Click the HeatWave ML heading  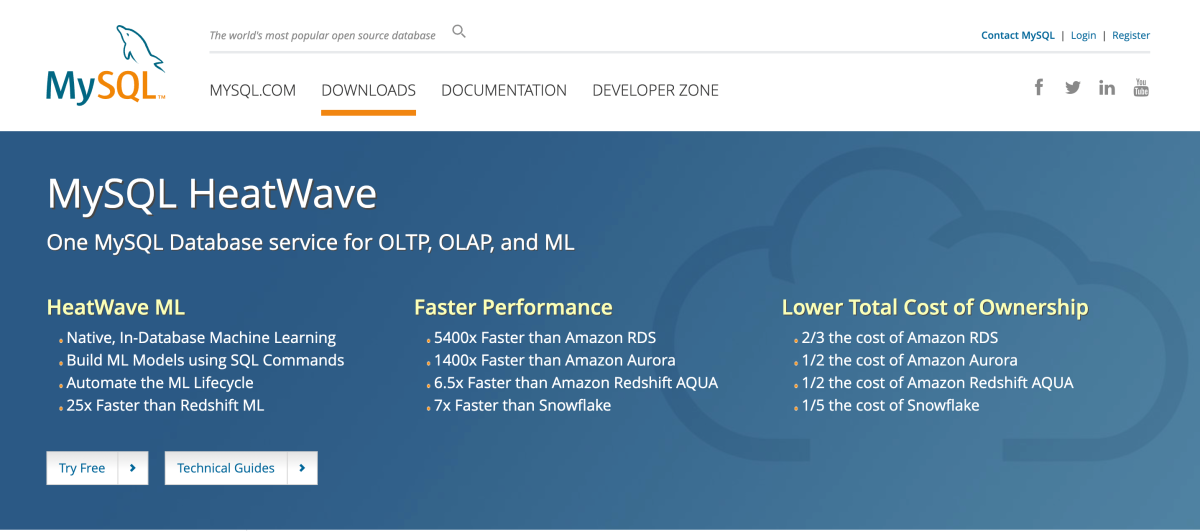pyautogui.click(x=116, y=307)
